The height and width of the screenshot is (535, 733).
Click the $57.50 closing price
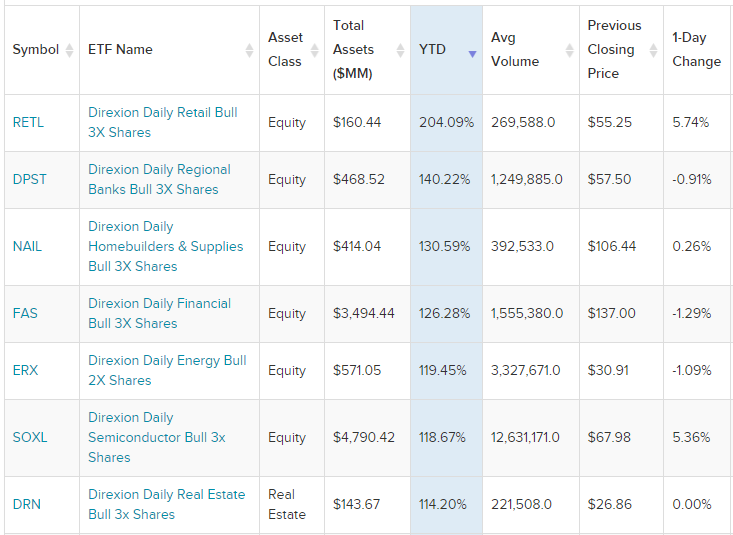(x=609, y=180)
